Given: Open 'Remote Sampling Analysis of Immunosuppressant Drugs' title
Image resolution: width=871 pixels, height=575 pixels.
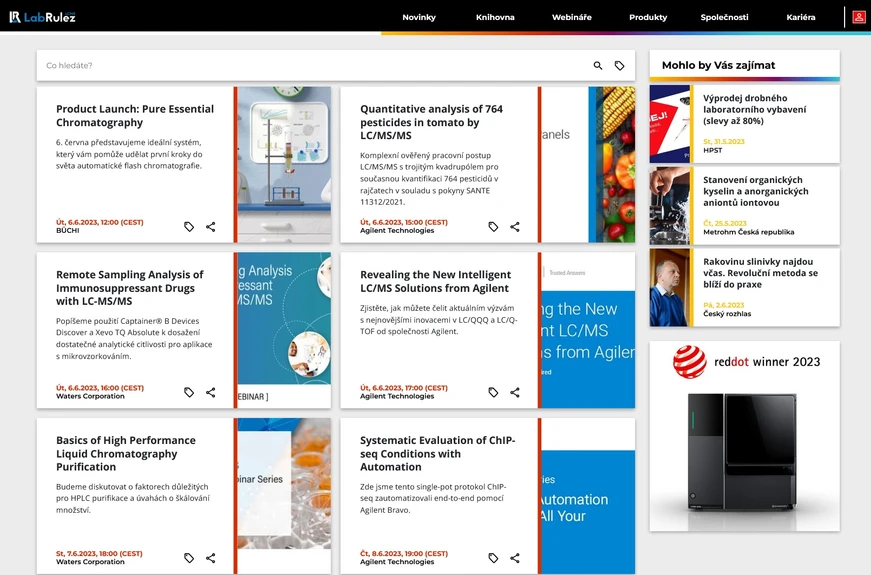Looking at the screenshot, I should 129,288.
